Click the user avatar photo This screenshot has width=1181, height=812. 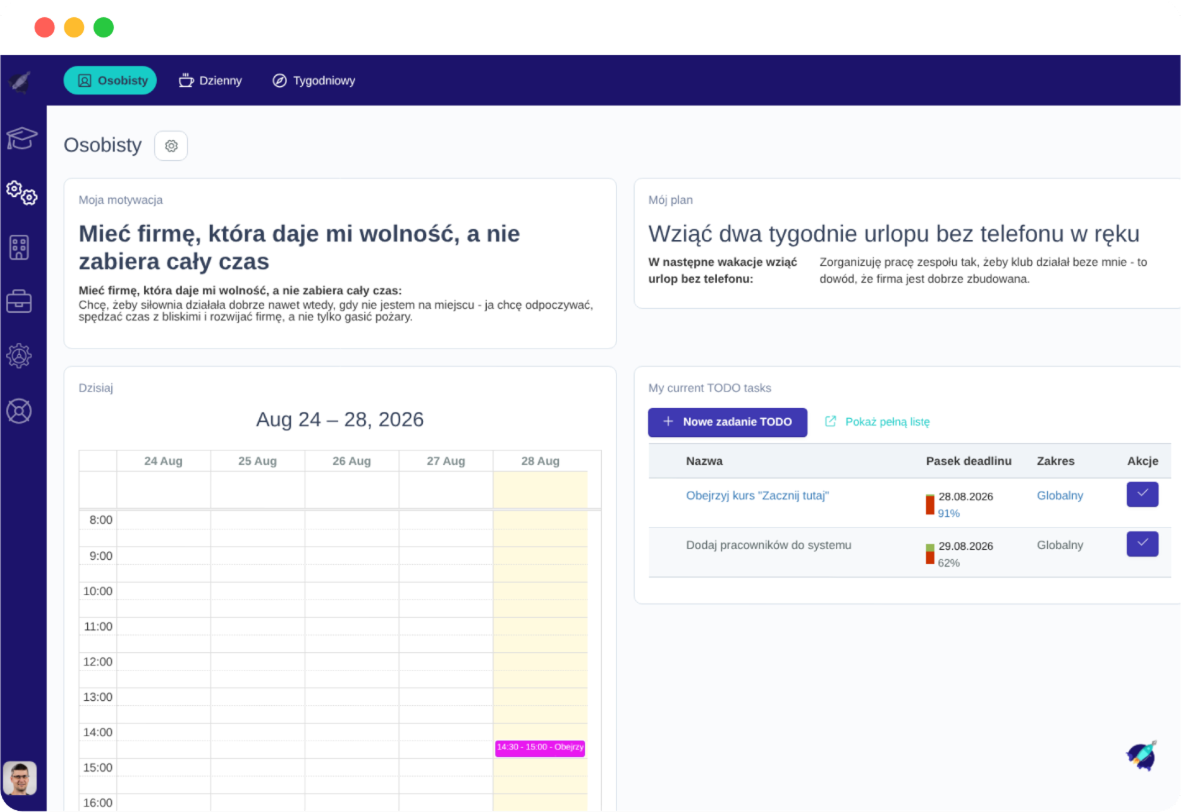coord(20,778)
